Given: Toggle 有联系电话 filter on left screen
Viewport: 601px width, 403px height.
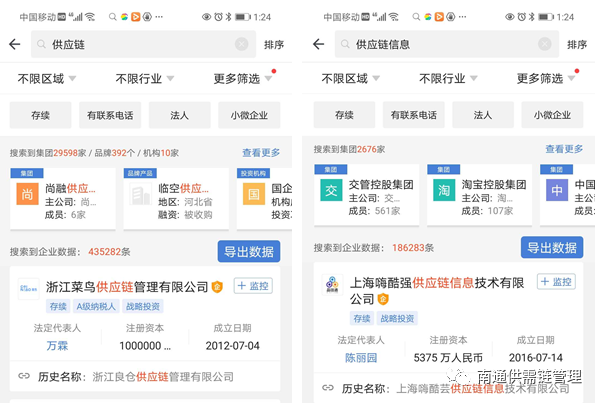Looking at the screenshot, I should click(110, 115).
